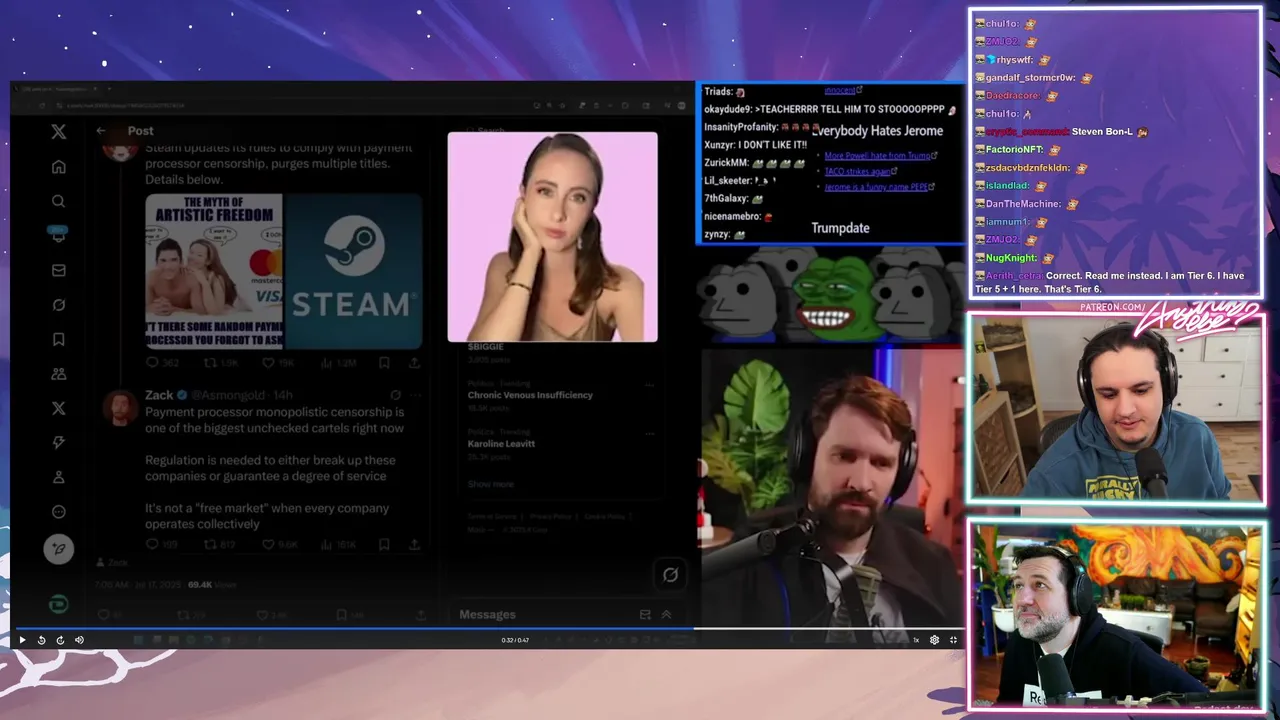Viewport: 1280px width, 720px height.
Task: Click Show more under trends
Action: tap(490, 484)
